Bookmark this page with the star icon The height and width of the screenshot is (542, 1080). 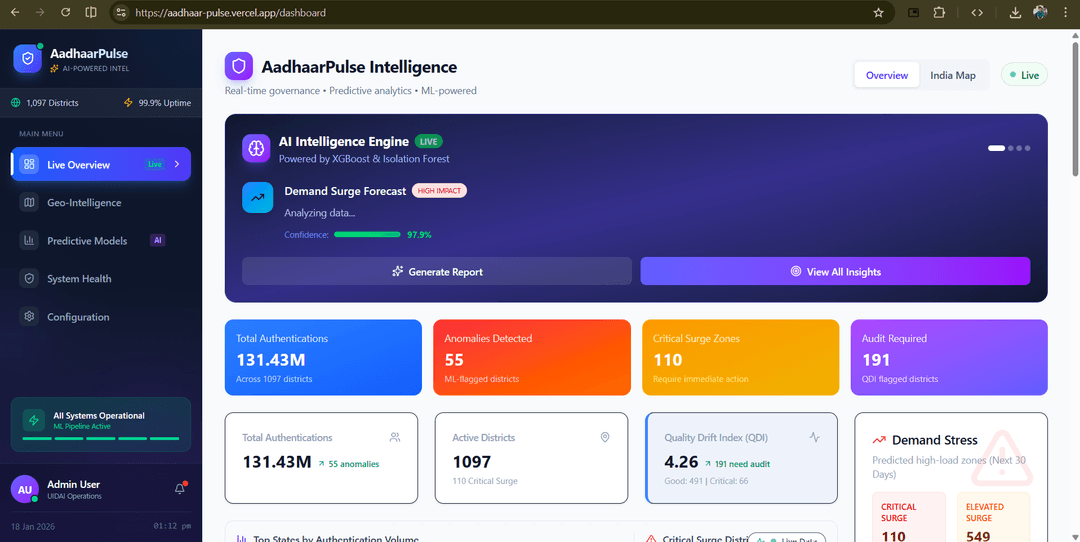point(878,12)
